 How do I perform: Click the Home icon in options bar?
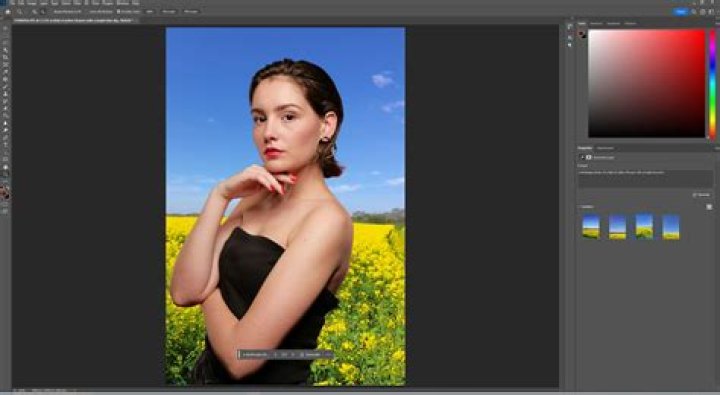8,11
